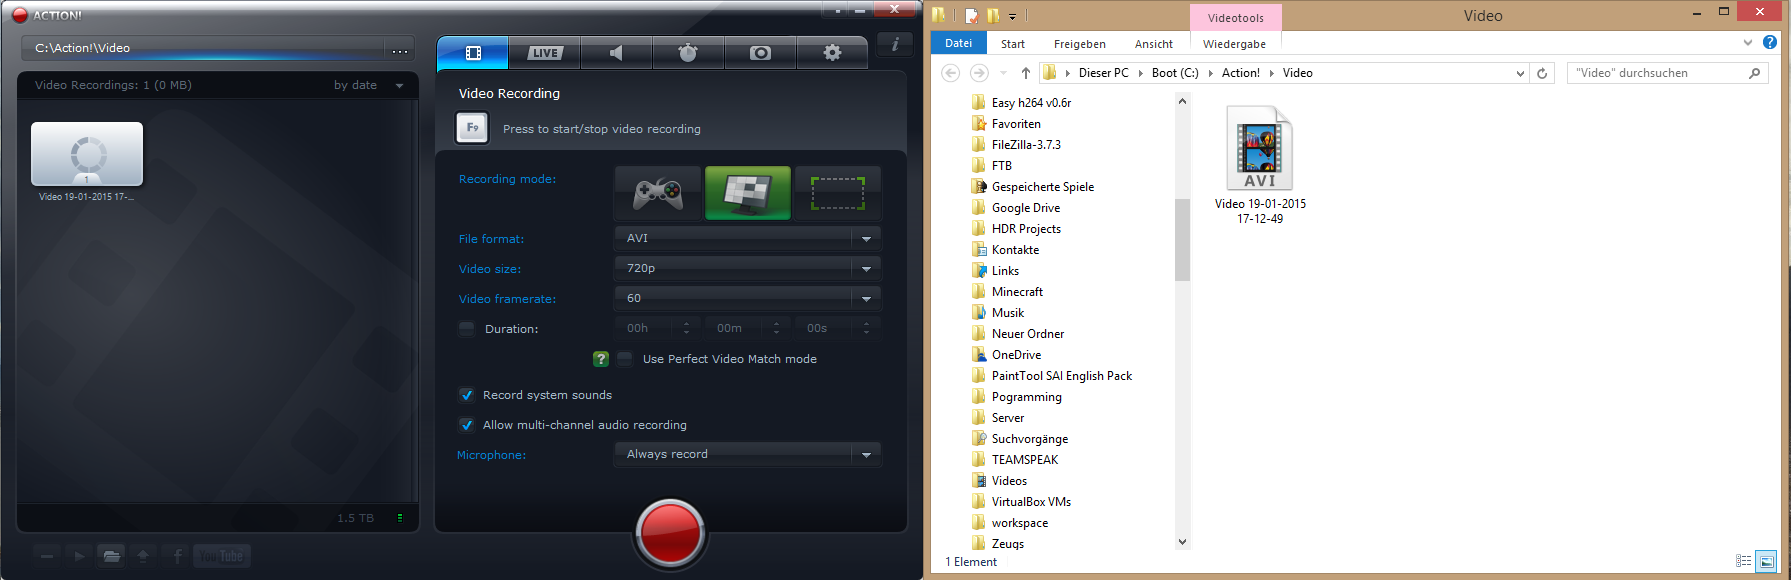Click 'Boot (C:)' in the breadcrumb
Image resolution: width=1791 pixels, height=580 pixels.
pos(1175,73)
